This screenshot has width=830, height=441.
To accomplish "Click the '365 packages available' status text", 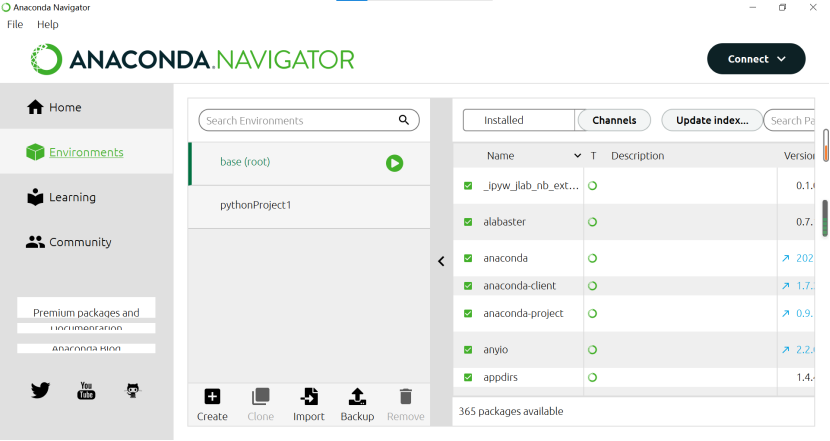I will click(511, 411).
